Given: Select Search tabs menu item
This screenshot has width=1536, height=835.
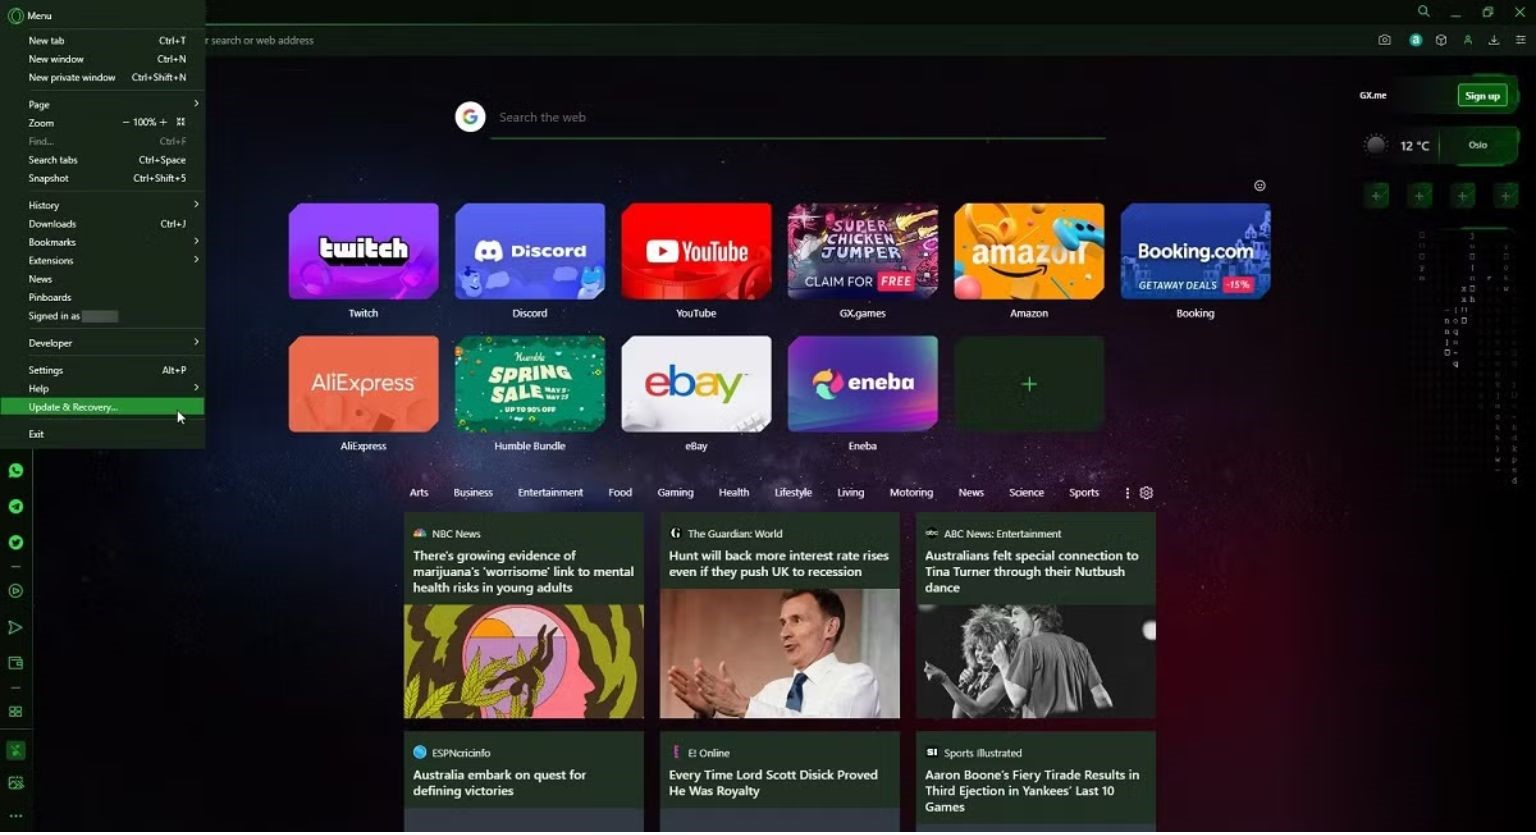Looking at the screenshot, I should 102,160.
